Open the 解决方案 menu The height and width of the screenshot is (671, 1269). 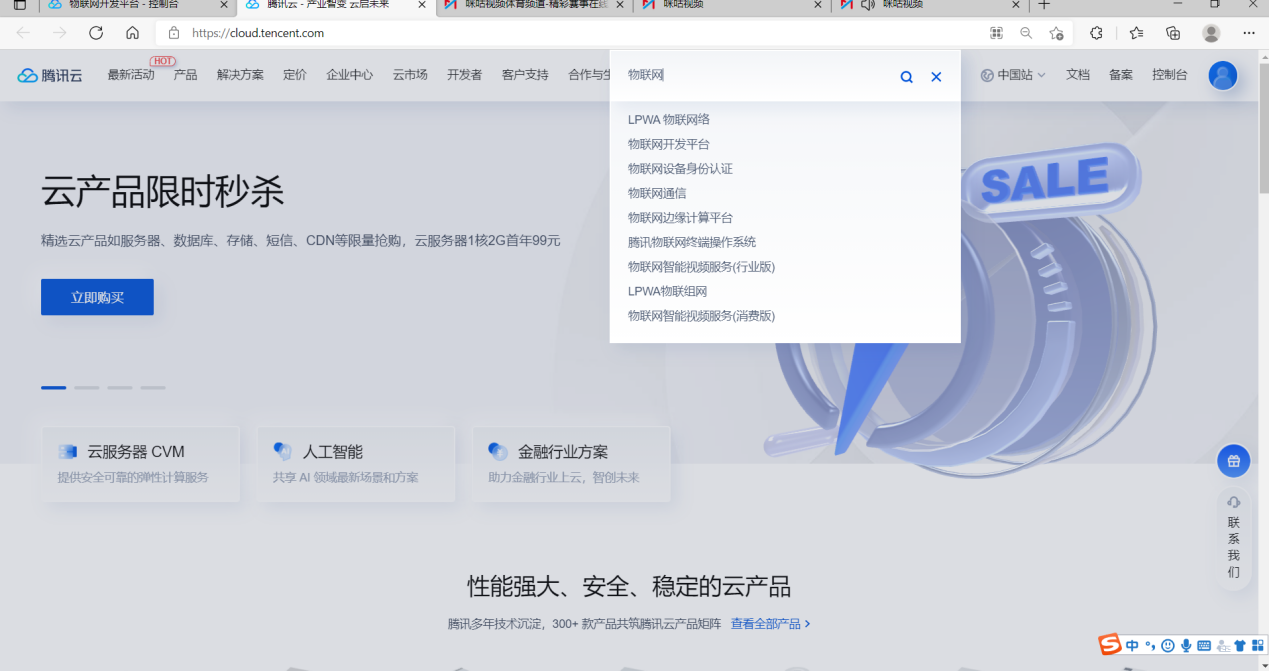pos(240,75)
